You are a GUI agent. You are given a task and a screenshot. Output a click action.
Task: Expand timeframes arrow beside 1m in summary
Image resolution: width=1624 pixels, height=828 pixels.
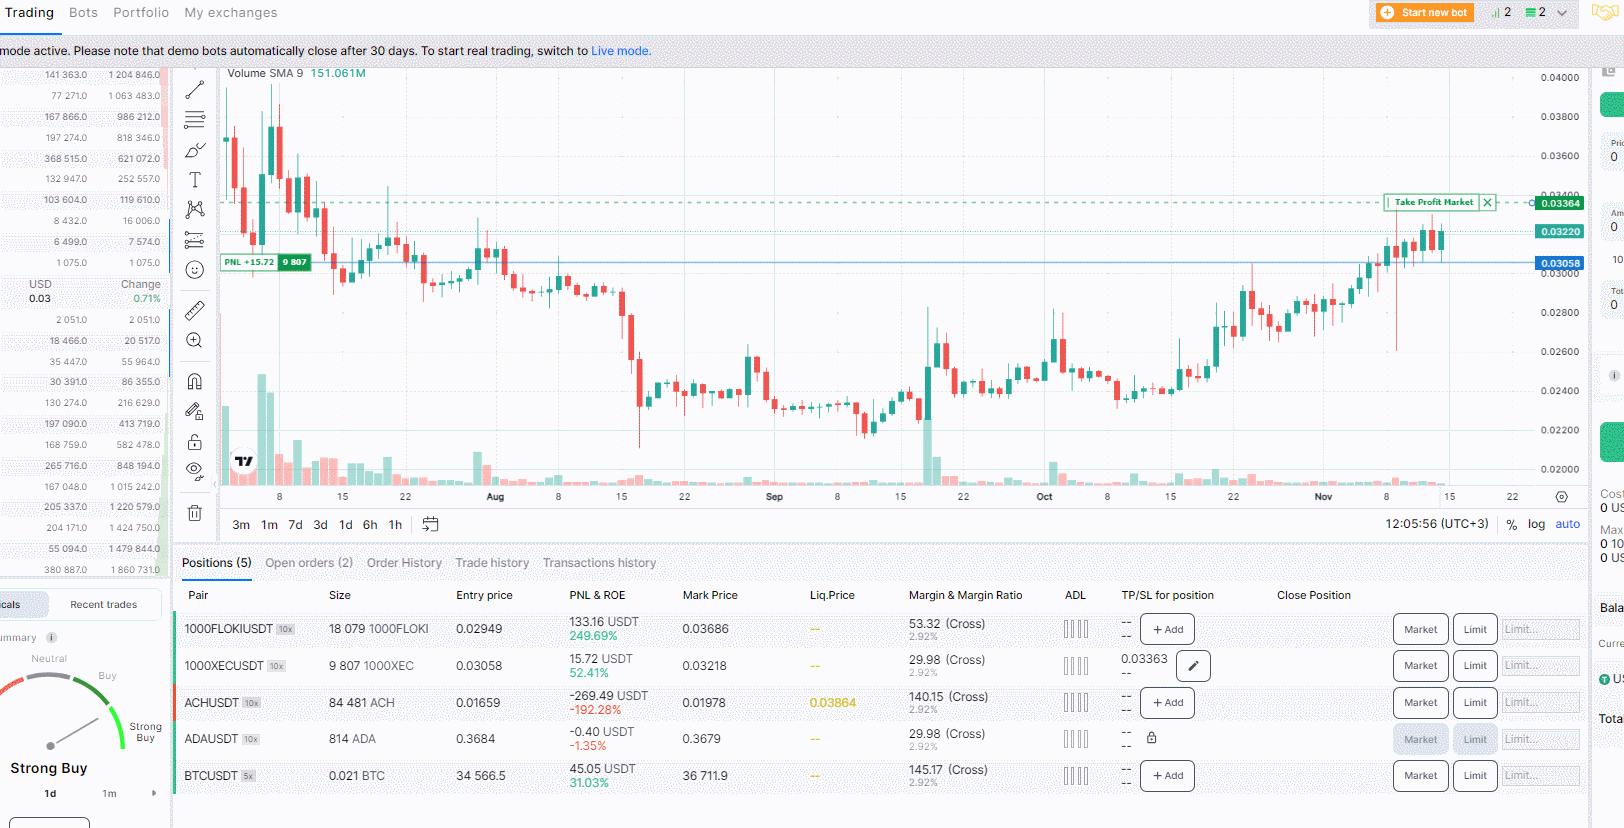click(x=154, y=794)
